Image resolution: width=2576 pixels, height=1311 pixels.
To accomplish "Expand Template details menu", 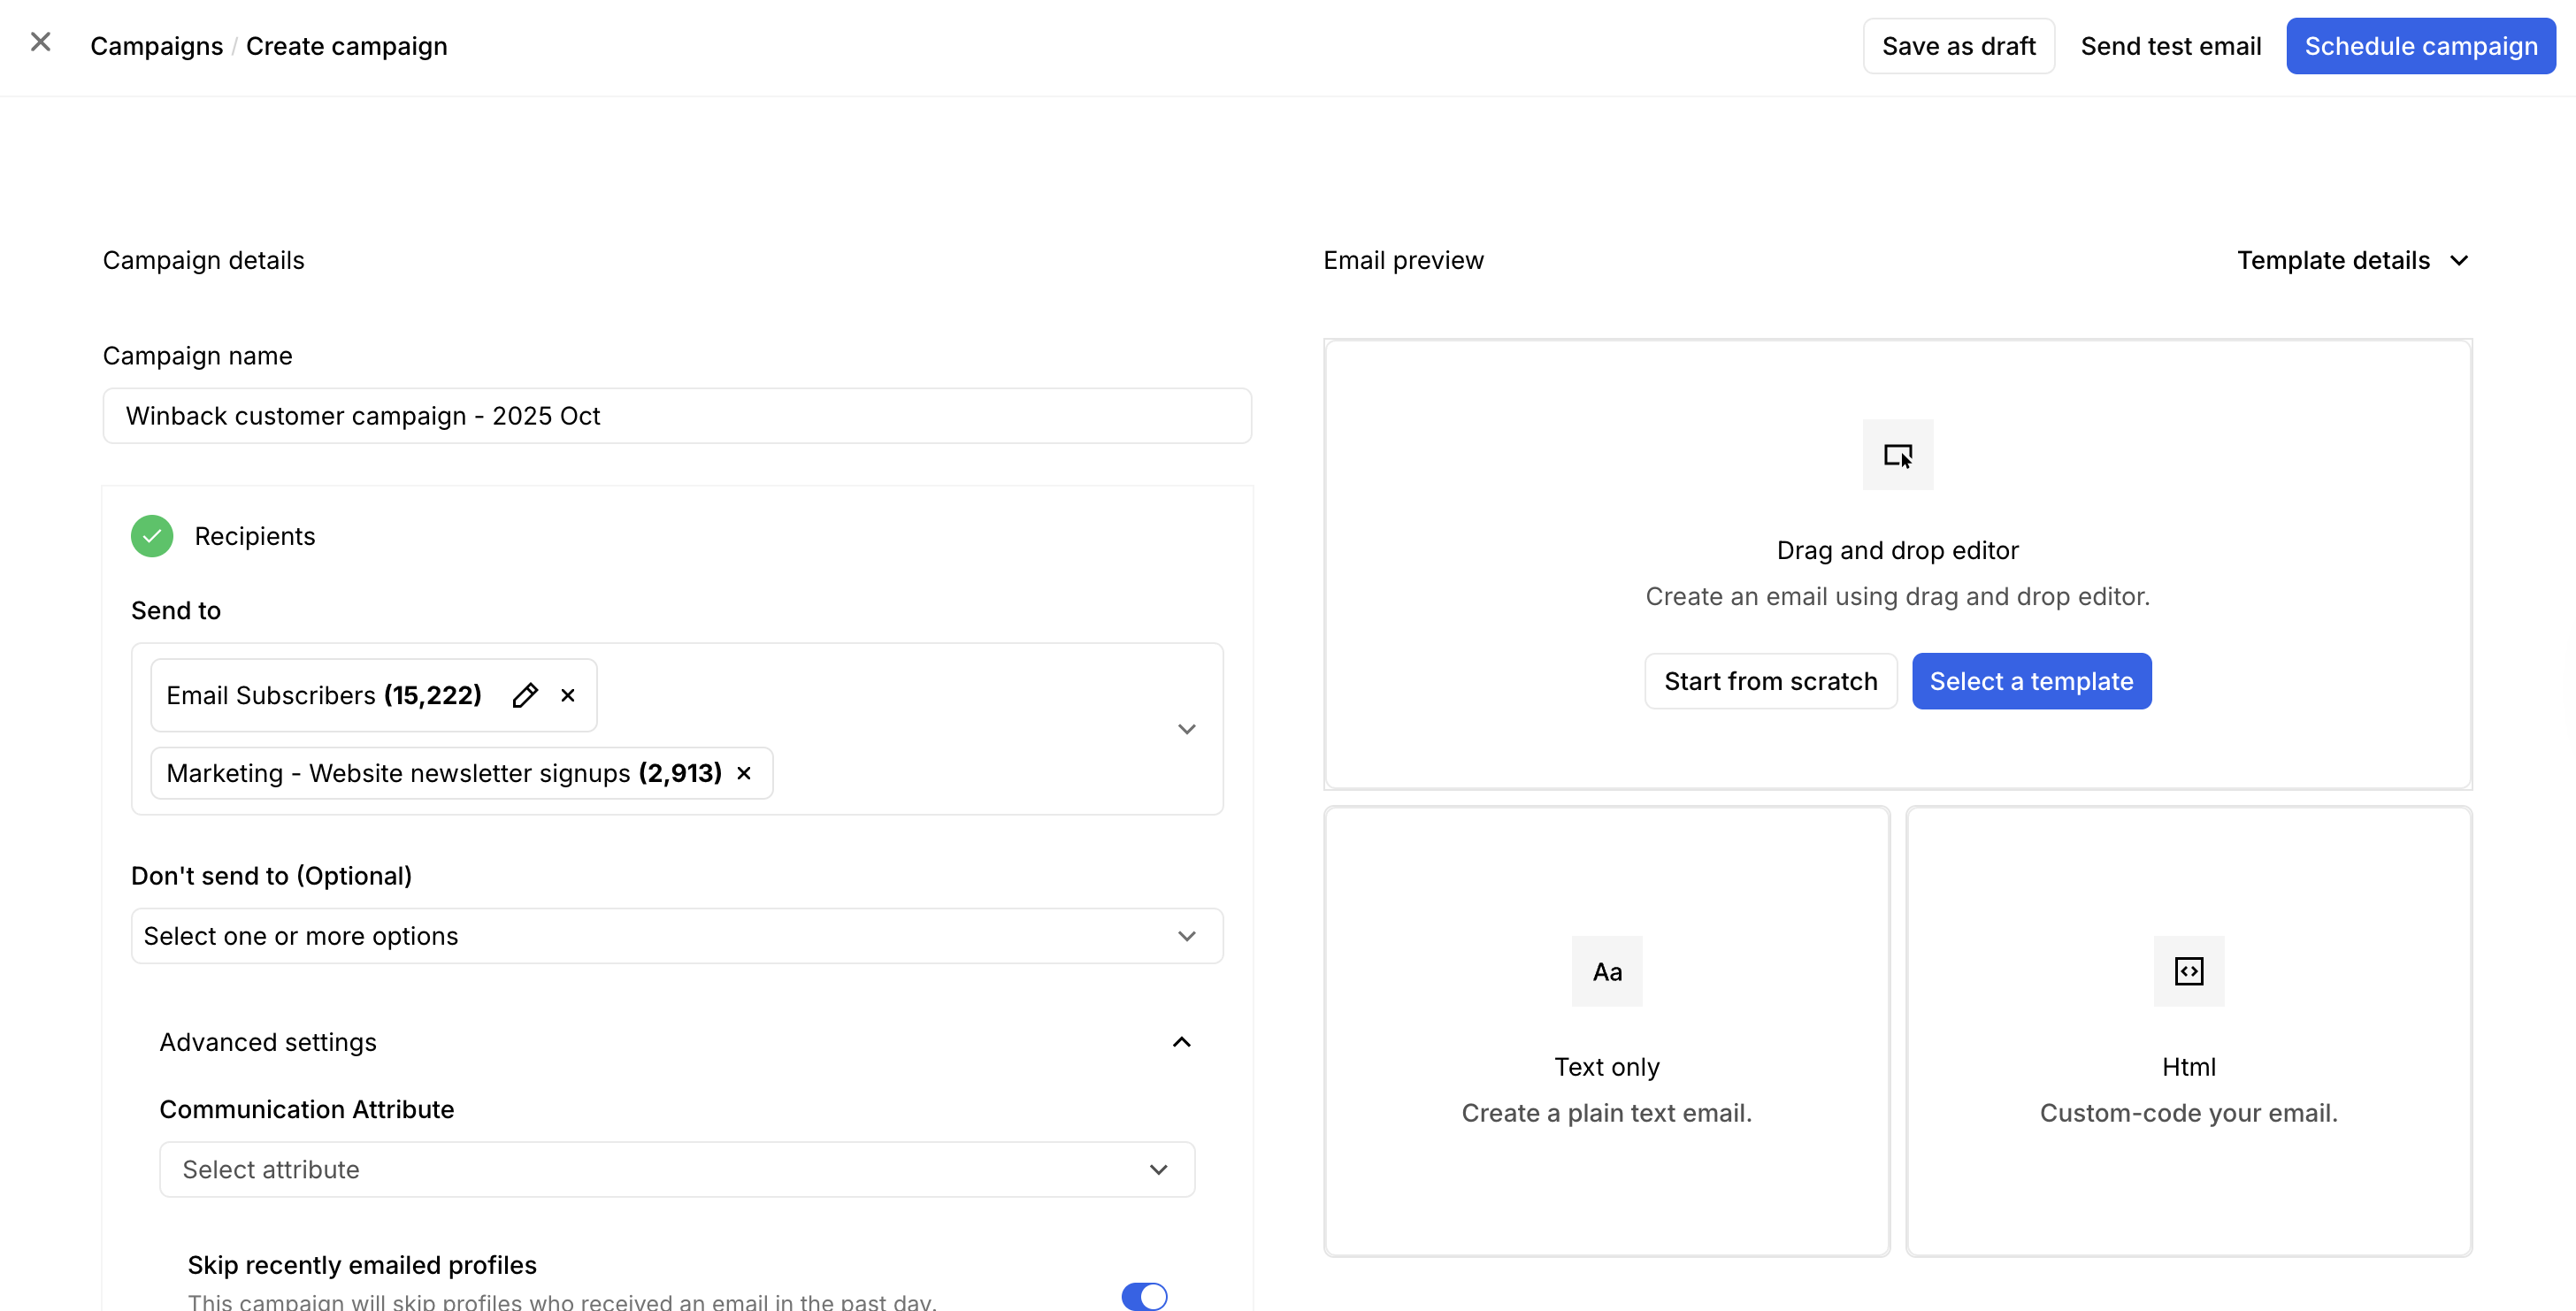I will (2352, 260).
